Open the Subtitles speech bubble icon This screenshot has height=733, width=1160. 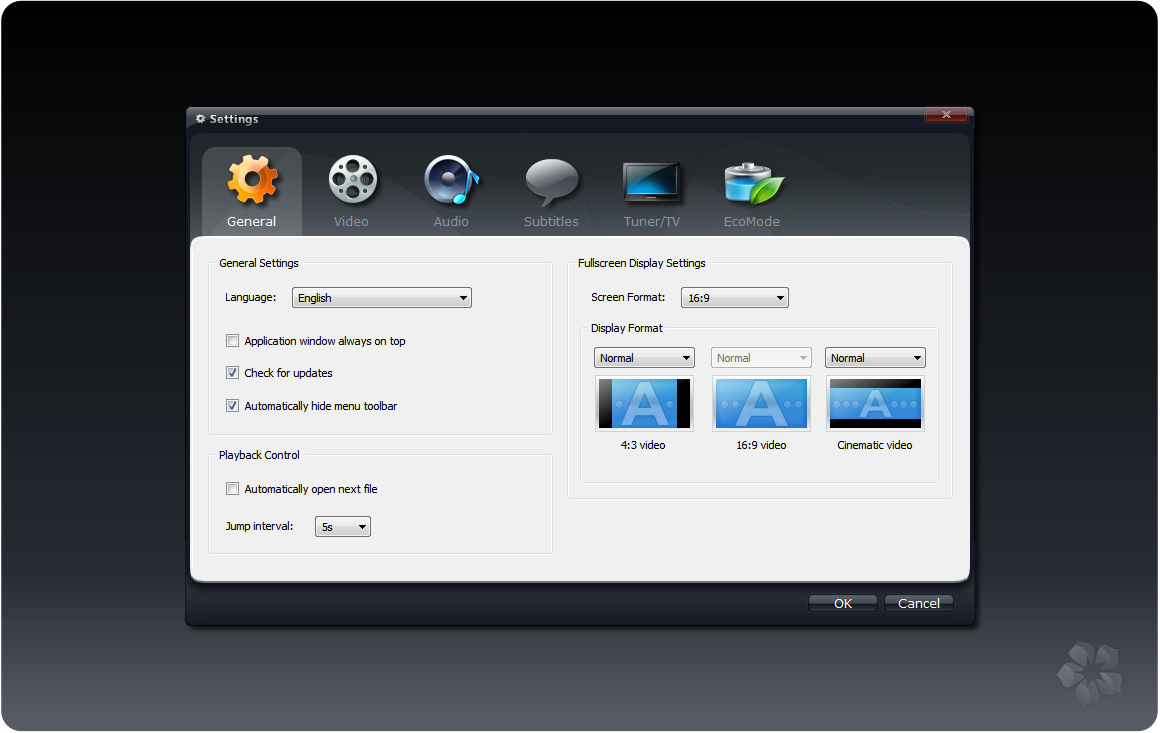[551, 182]
